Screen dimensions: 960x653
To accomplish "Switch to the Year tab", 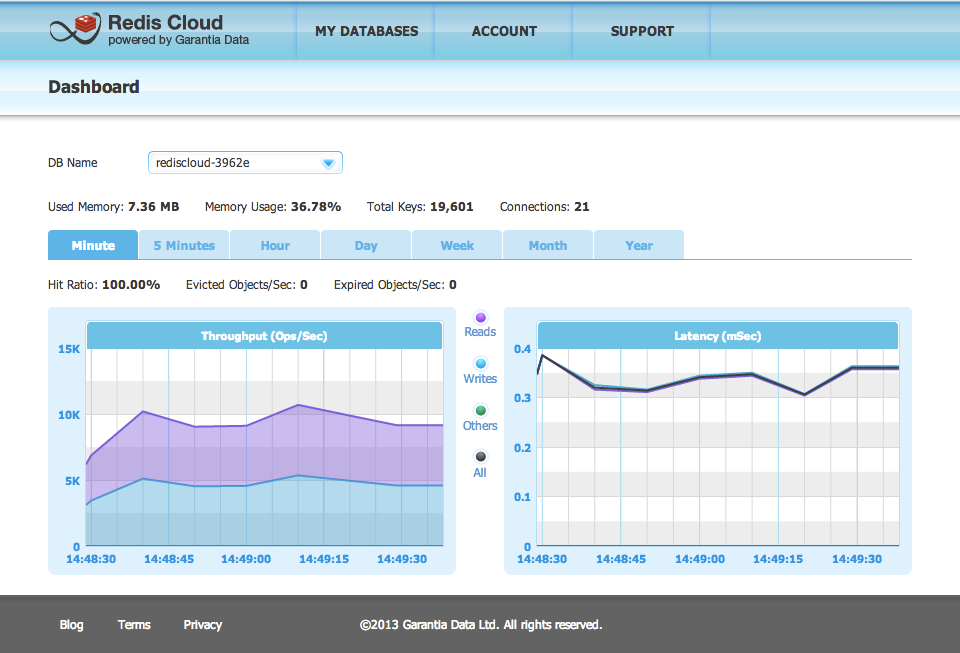I will [639, 245].
